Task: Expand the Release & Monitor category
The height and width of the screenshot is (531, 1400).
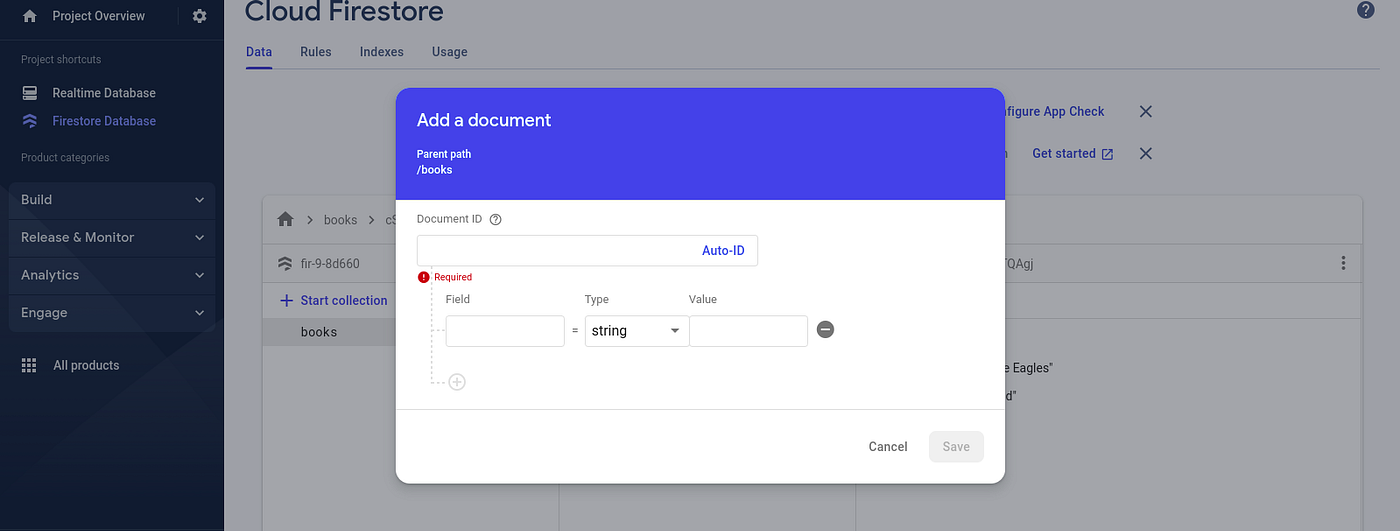Action: point(112,237)
